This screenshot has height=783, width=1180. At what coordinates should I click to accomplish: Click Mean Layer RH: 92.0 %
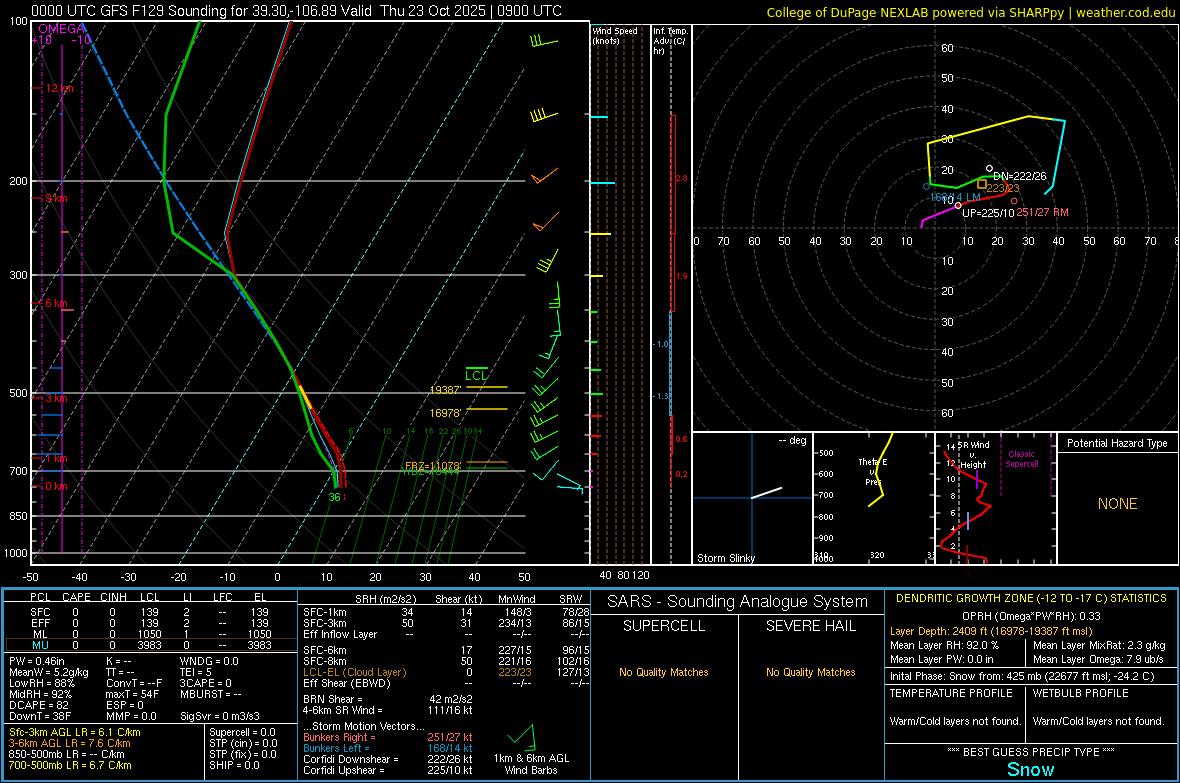[x=944, y=644]
